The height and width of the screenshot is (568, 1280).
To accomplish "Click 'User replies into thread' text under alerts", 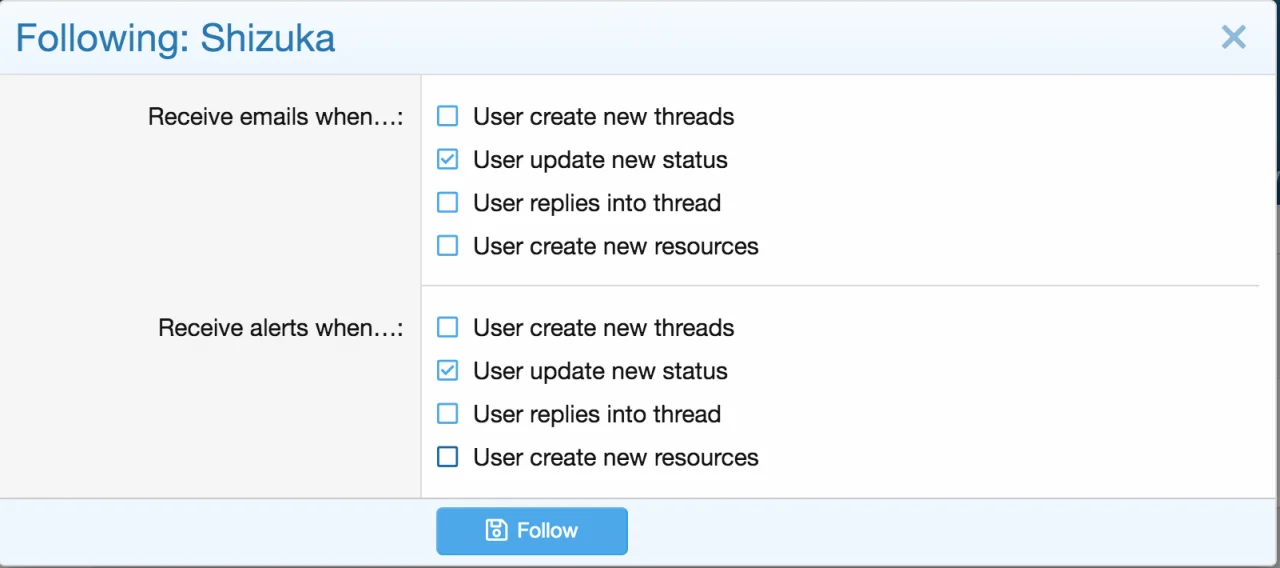I will (x=597, y=414).
